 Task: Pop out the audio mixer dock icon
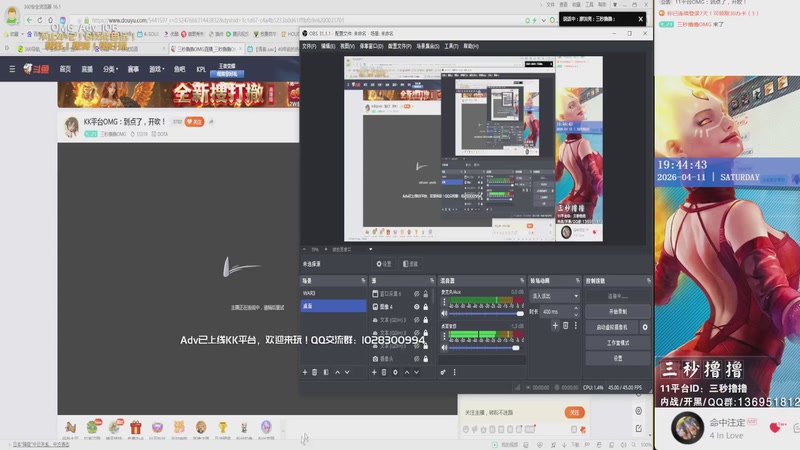[x=521, y=281]
